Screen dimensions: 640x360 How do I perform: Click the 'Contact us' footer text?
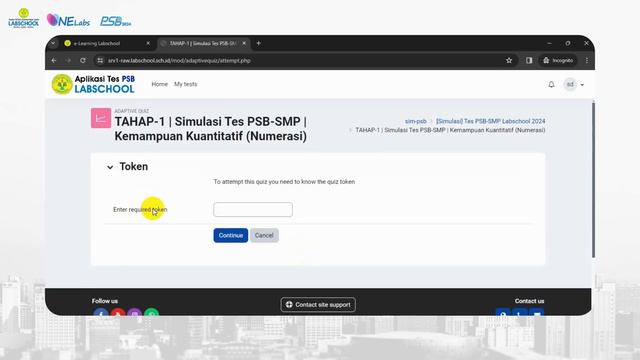[529, 301]
